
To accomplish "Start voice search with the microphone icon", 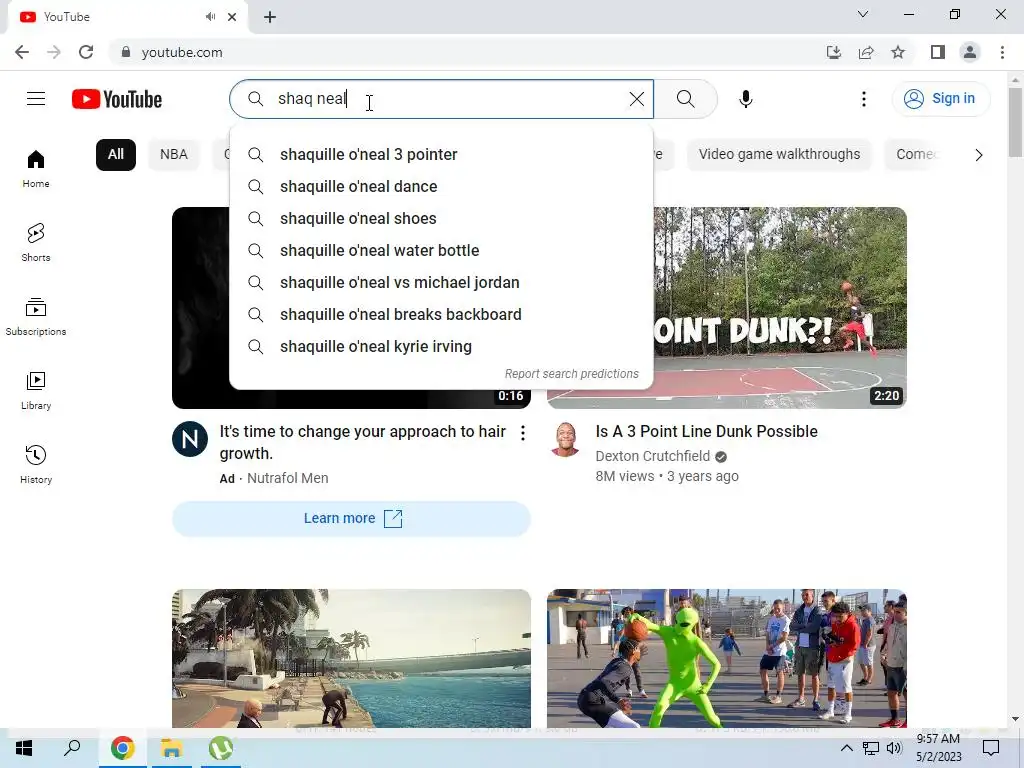I will 745,99.
